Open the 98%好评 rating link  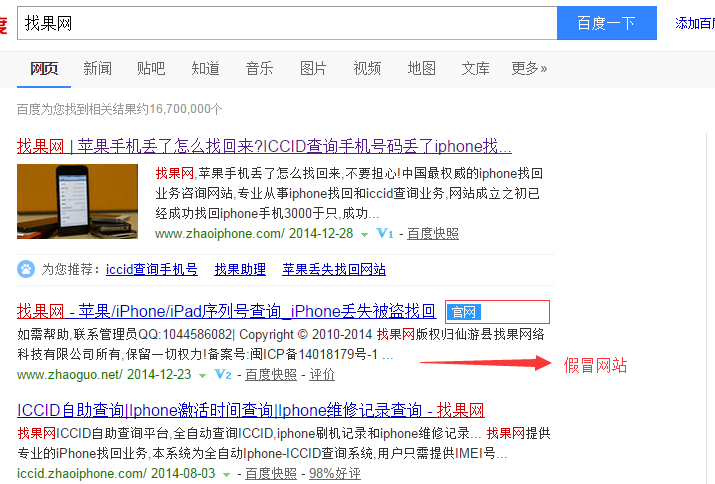[x=335, y=473]
